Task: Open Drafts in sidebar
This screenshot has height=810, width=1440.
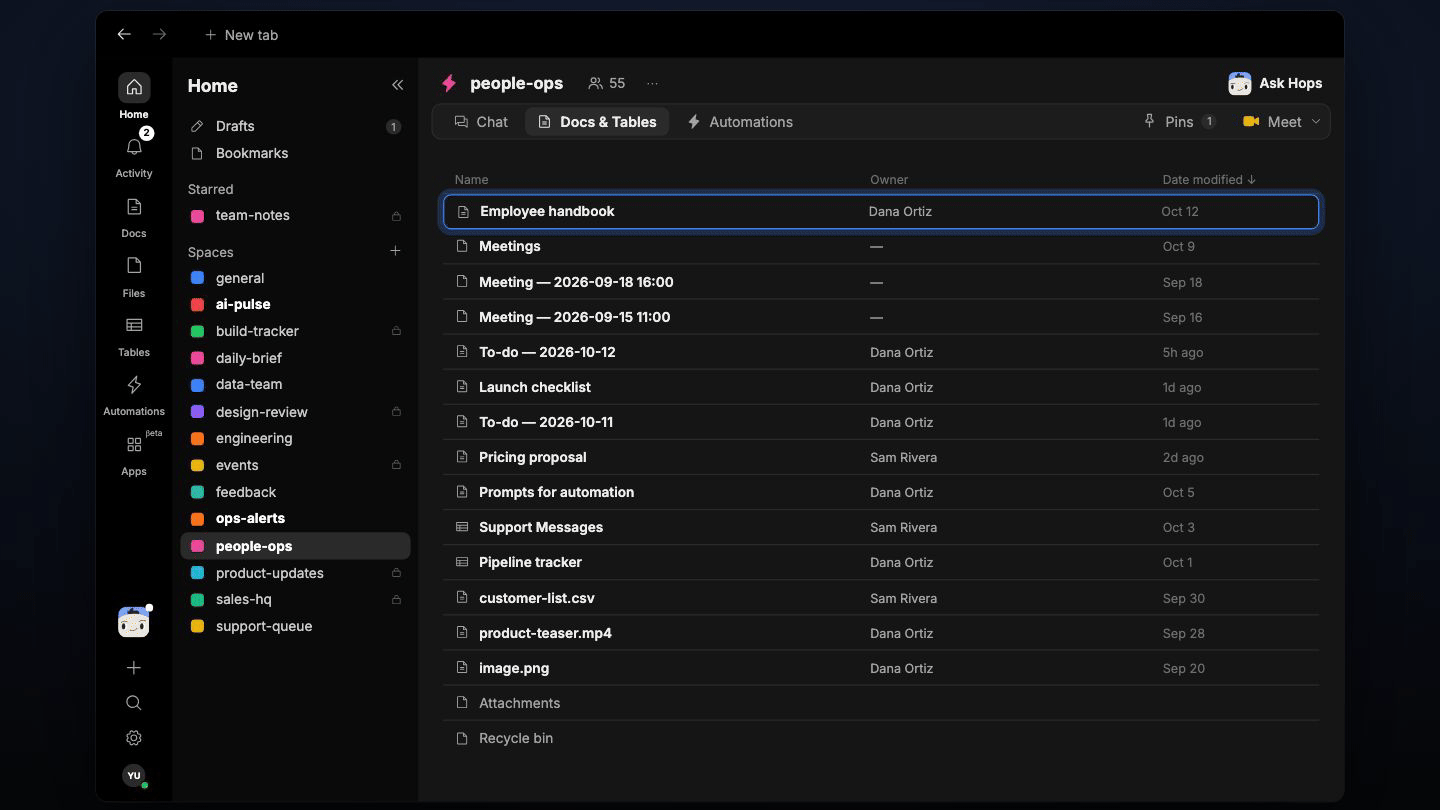Action: pos(295,126)
